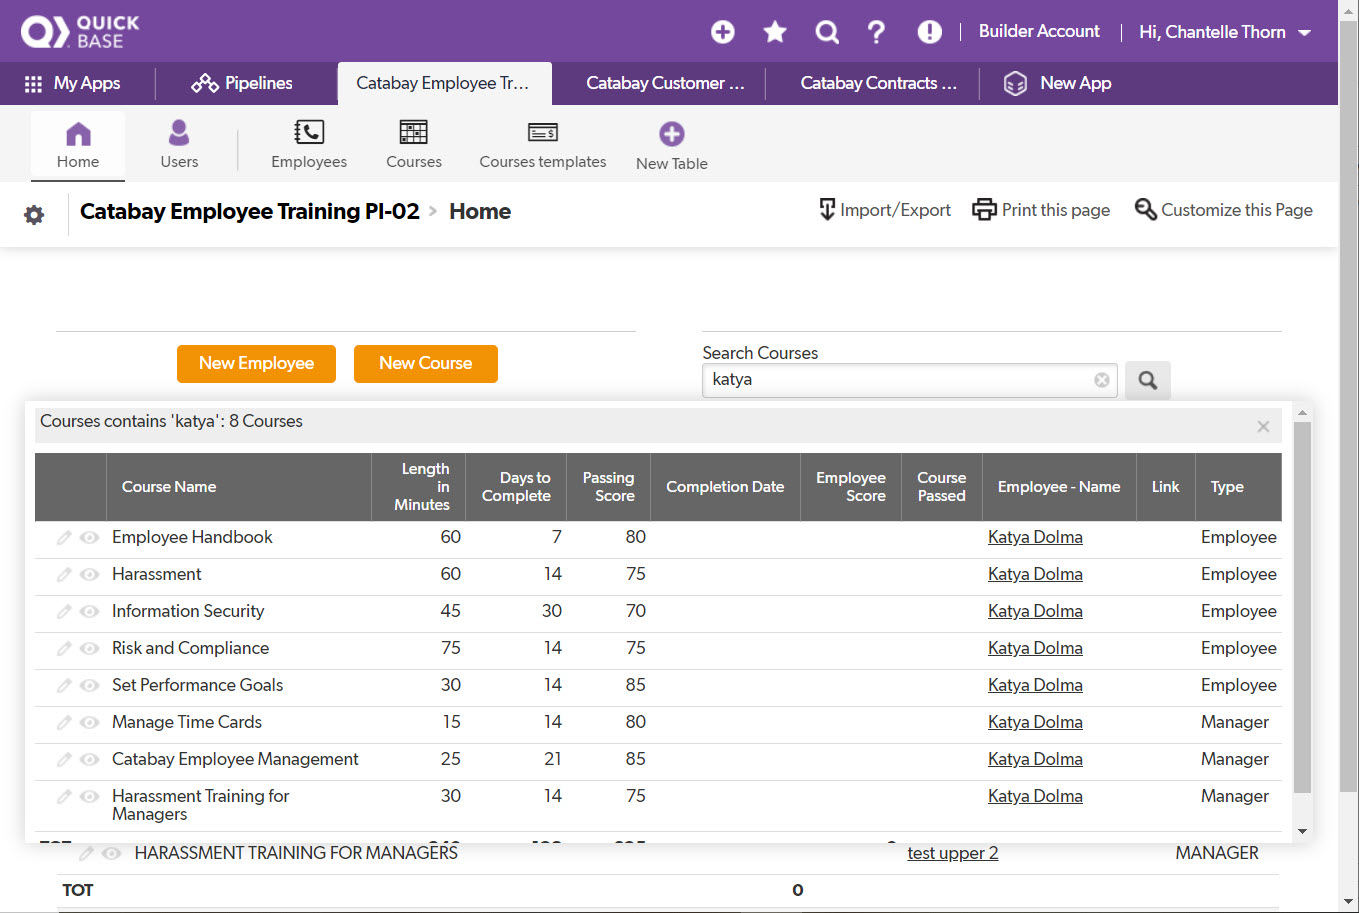This screenshot has height=913, width=1359.
Task: View Manage Time Cards record via eye icon
Action: (x=89, y=723)
